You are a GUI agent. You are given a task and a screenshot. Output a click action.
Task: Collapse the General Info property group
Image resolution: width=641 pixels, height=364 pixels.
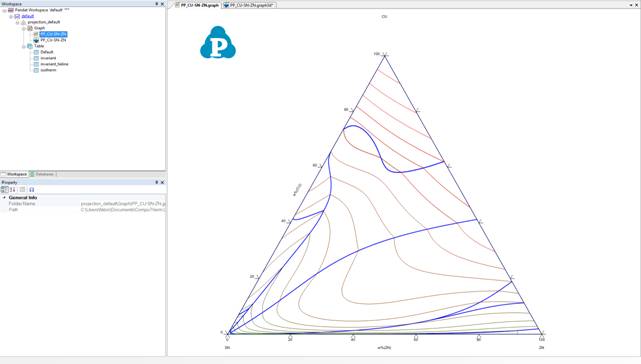point(4,198)
